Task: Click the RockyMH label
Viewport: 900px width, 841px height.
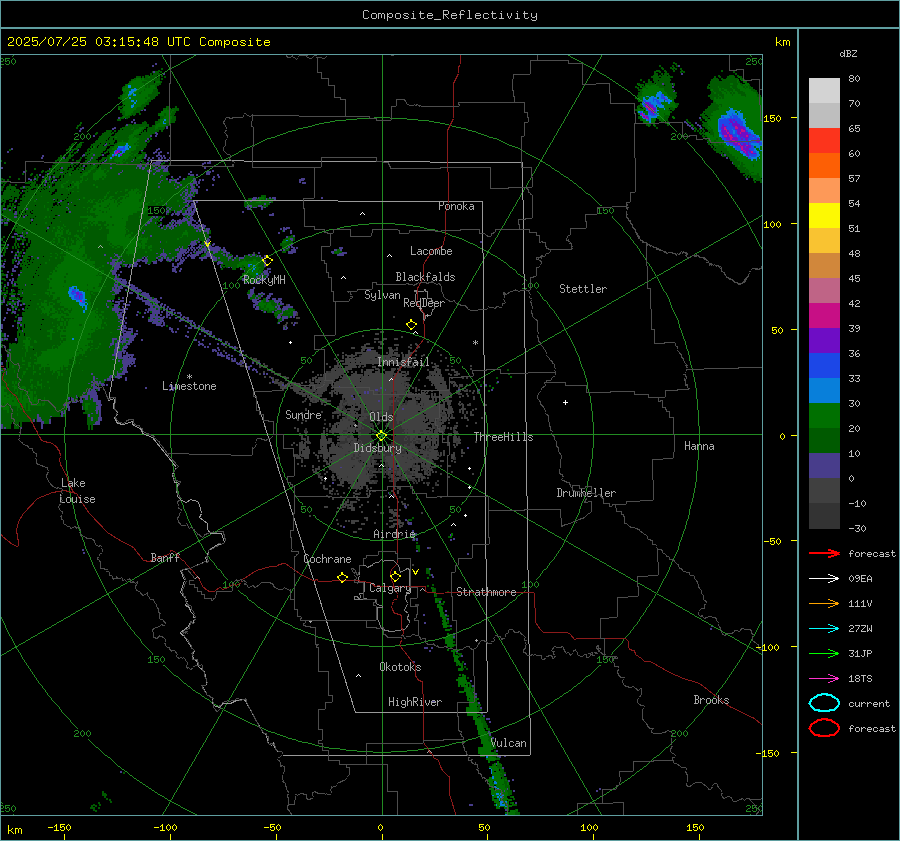Action: [x=264, y=280]
